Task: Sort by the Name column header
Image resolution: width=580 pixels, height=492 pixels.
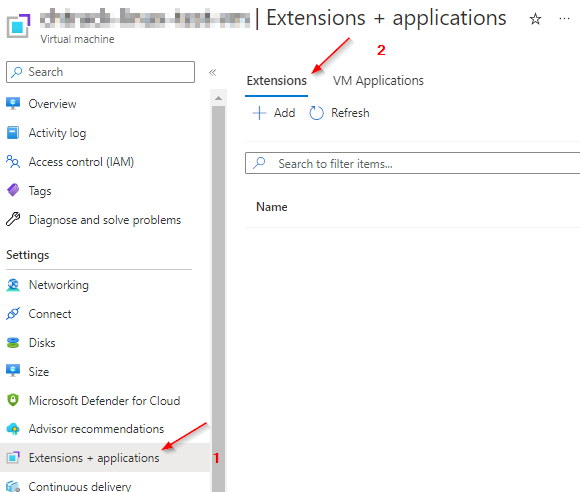Action: 272,207
